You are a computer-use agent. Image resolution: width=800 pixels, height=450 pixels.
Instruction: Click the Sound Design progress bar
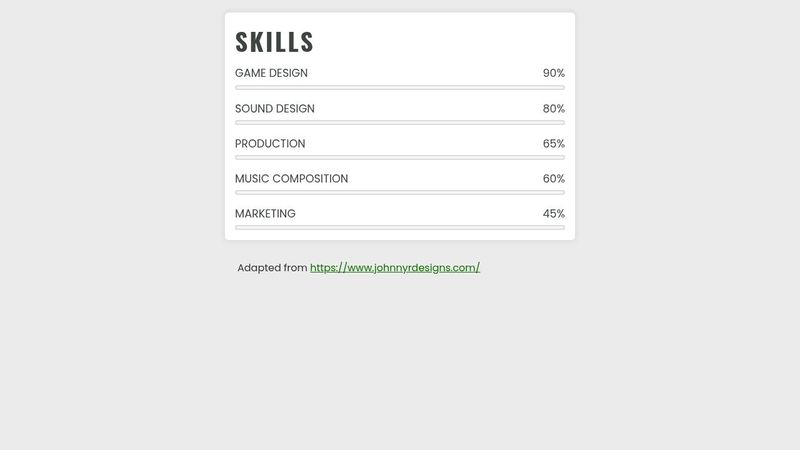click(x=400, y=123)
